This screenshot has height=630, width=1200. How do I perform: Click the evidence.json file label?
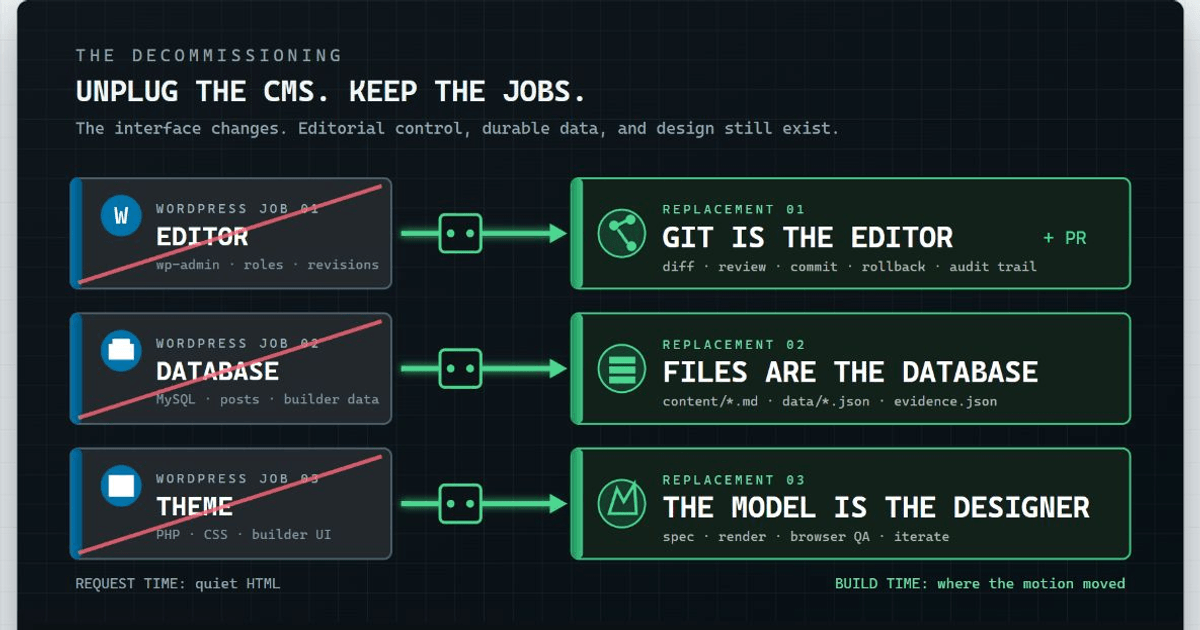click(x=945, y=401)
